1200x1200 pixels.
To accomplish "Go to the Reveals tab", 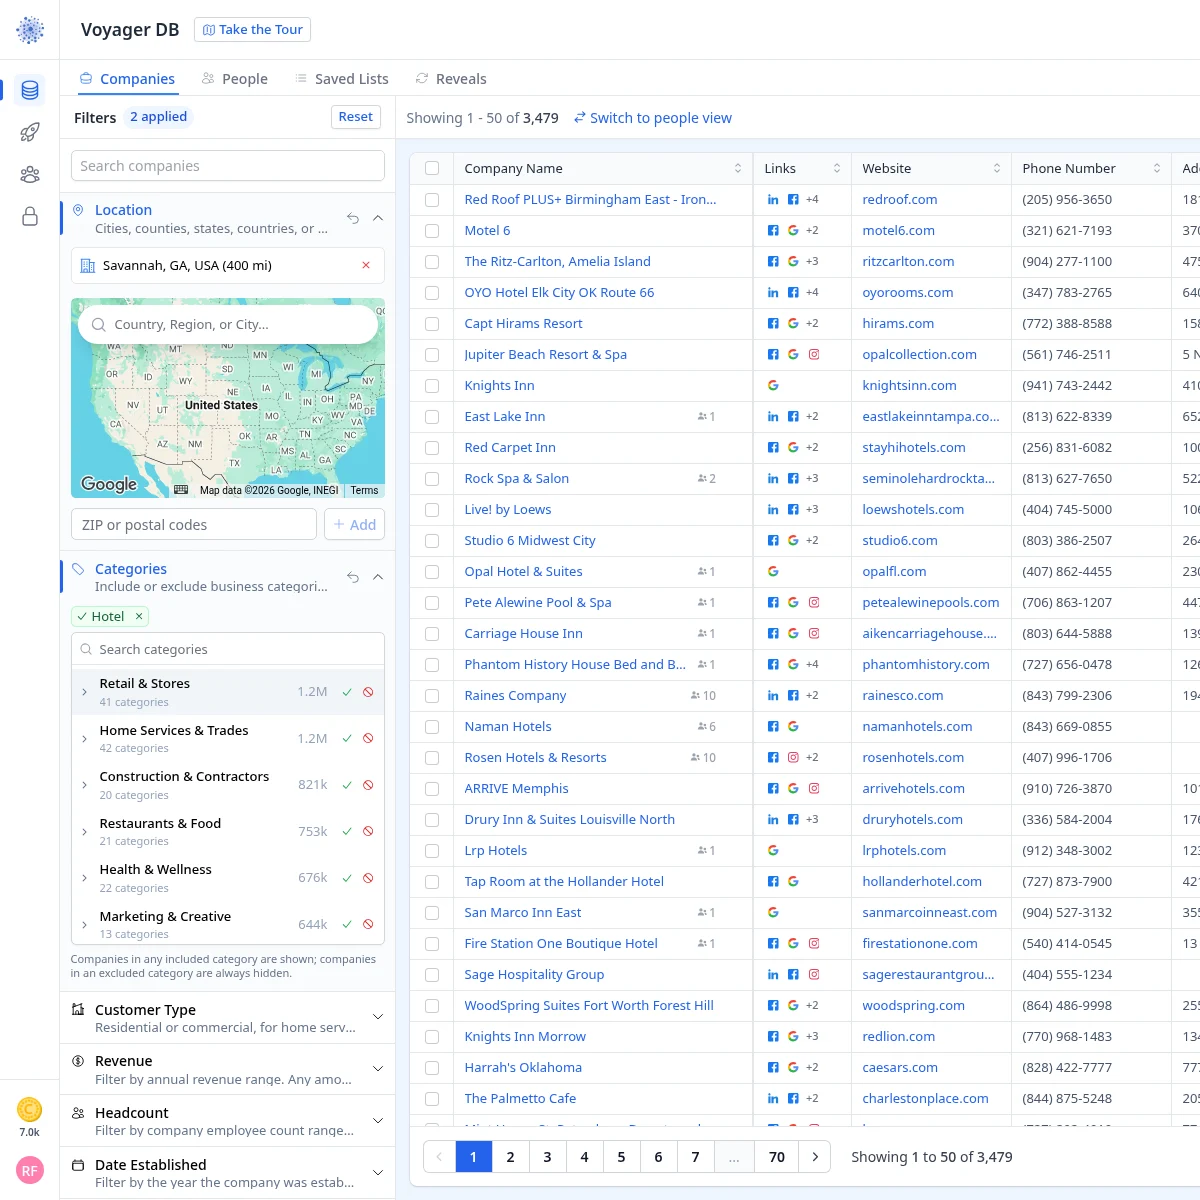I will 451,79.
